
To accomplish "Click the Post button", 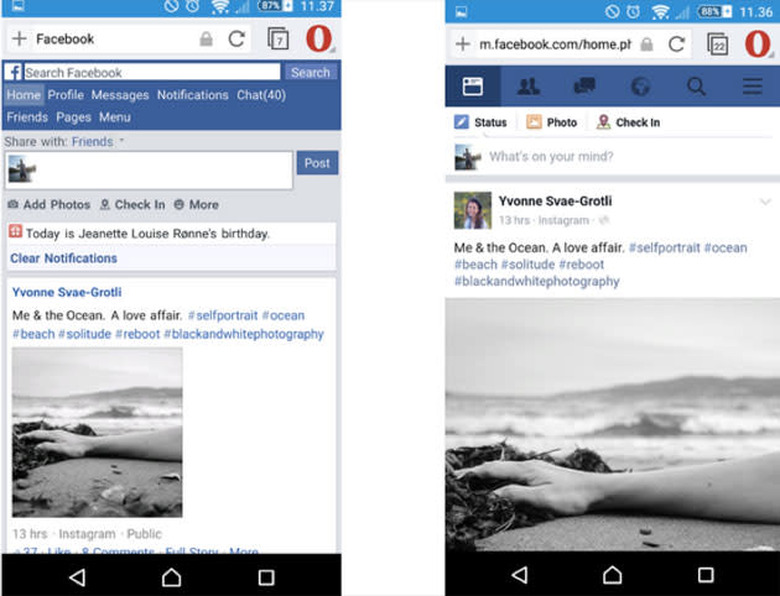I will click(317, 163).
